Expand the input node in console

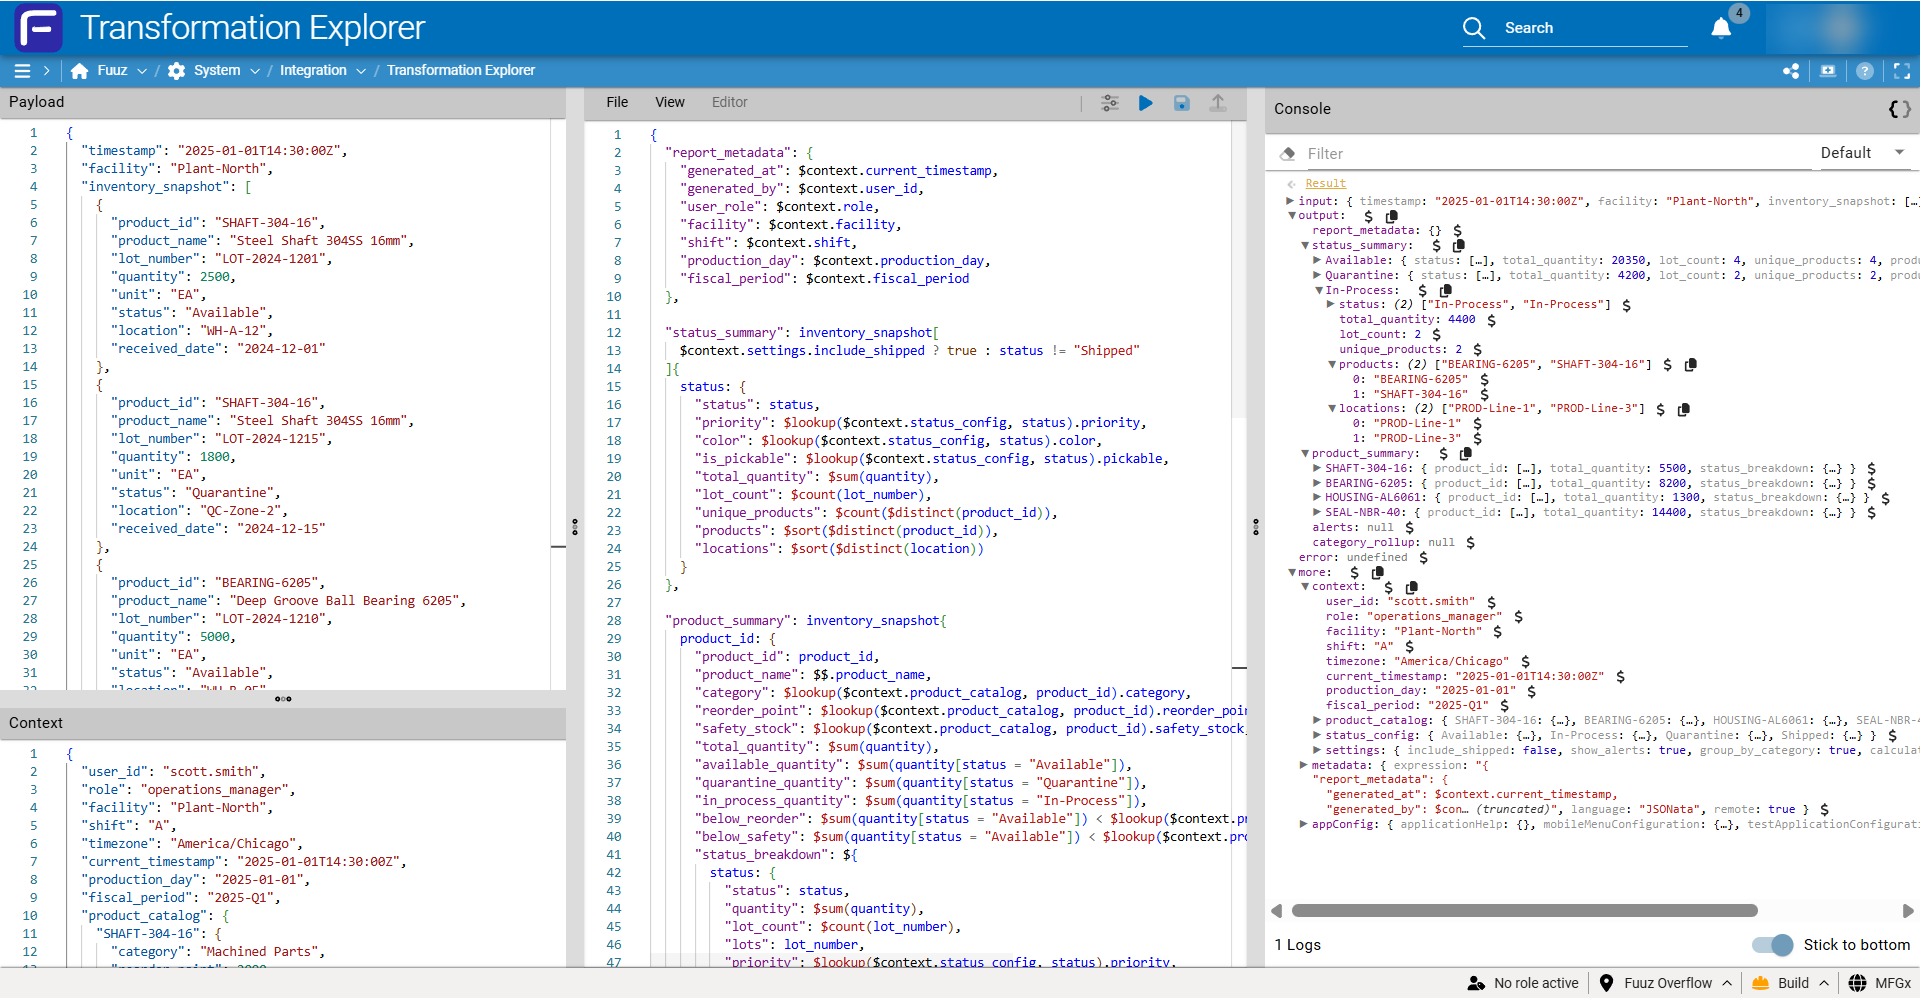(1290, 201)
